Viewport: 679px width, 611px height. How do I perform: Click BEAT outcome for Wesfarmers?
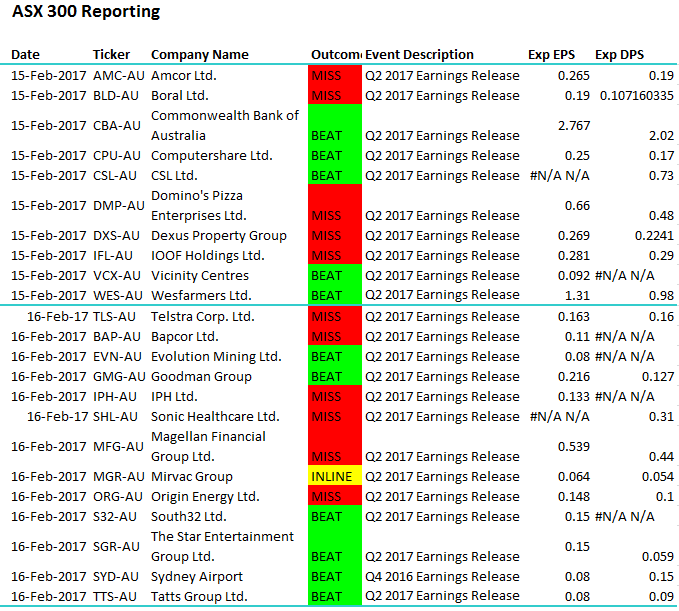(335, 295)
